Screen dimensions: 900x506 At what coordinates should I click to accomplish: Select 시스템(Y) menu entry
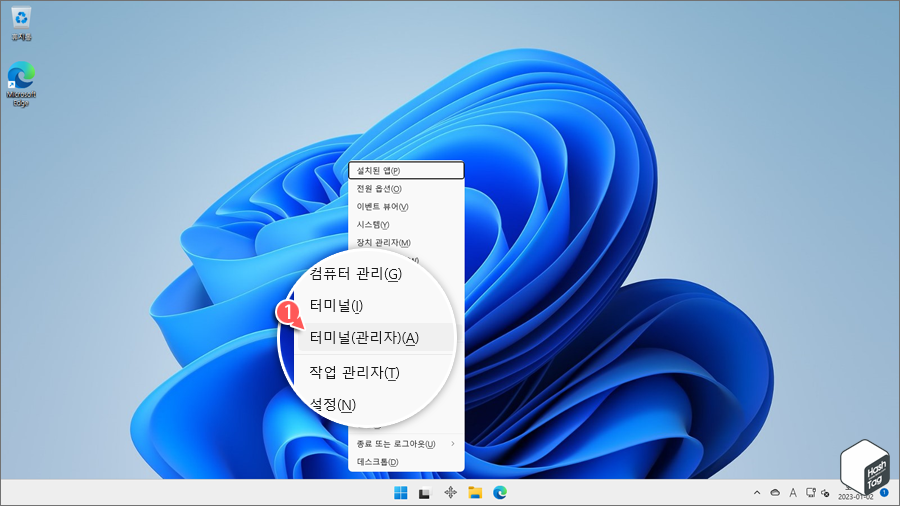pyautogui.click(x=406, y=225)
